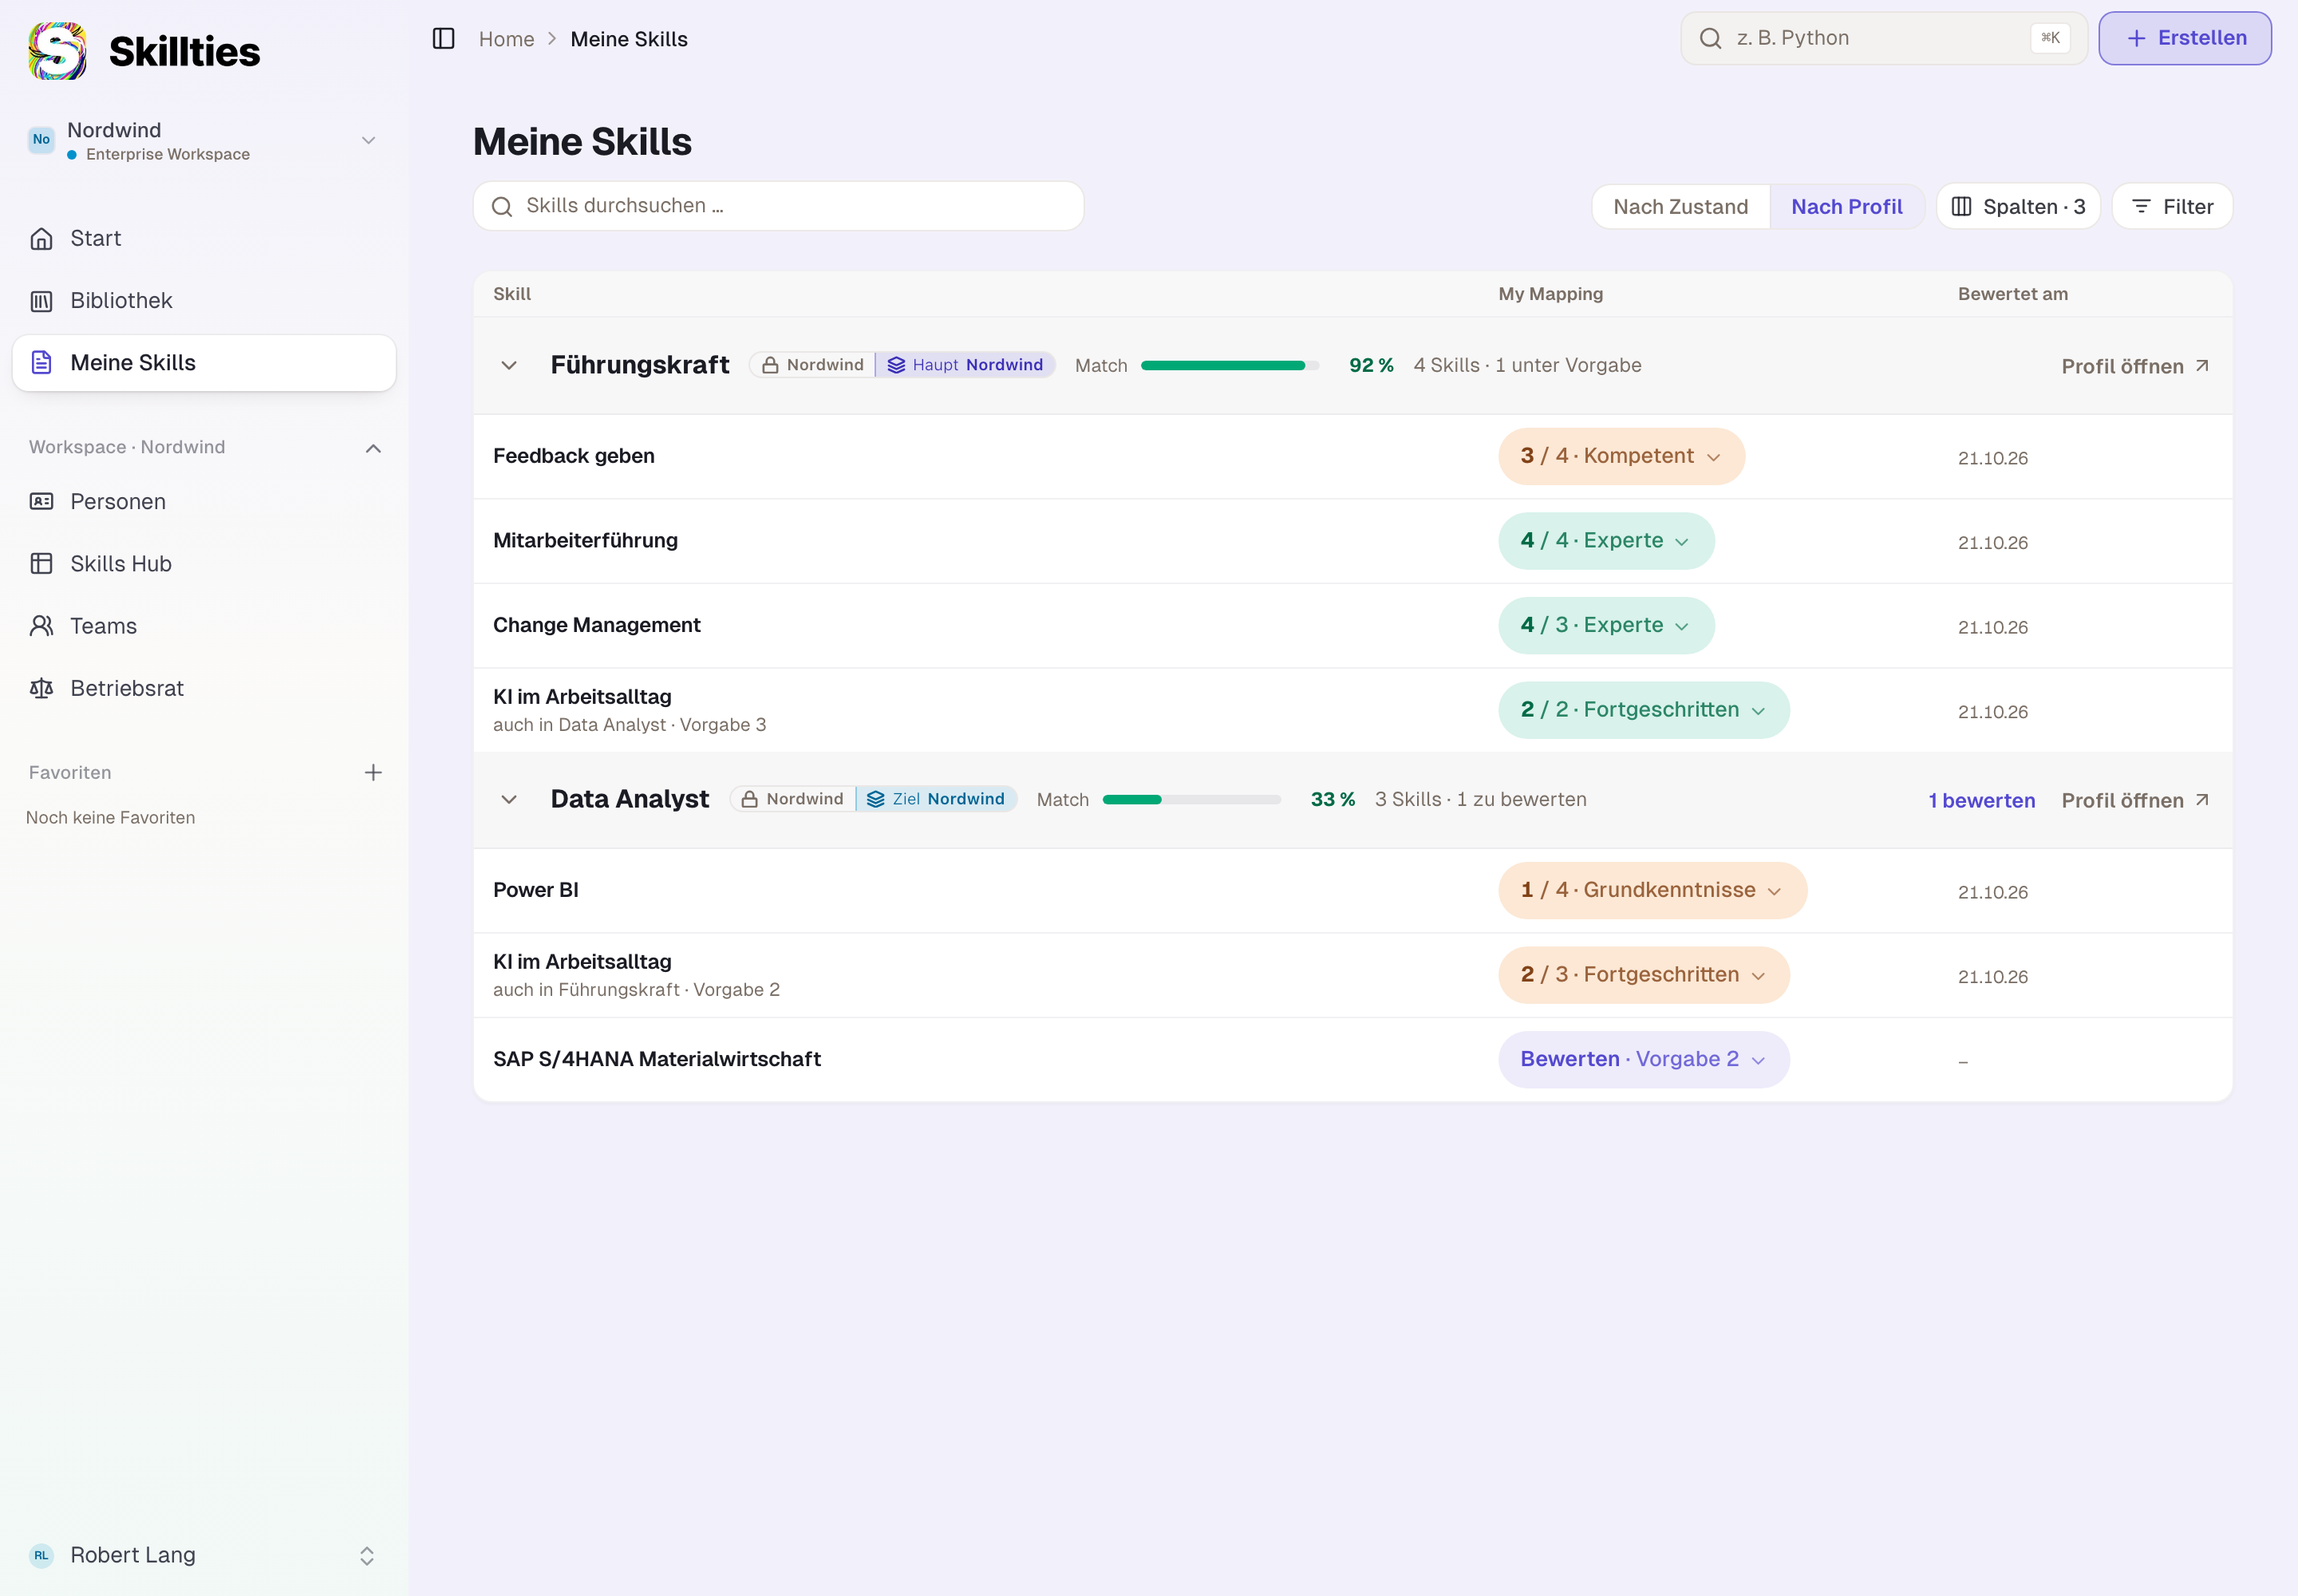The image size is (2298, 1596).
Task: Click the Ziel Nordwind layers badge
Action: click(936, 800)
